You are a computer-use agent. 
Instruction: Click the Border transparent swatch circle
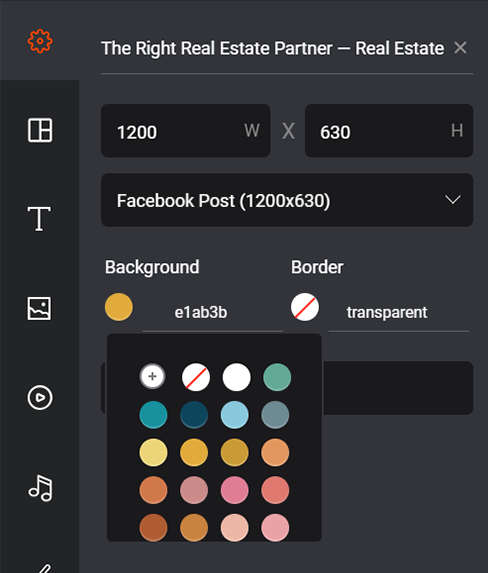click(x=305, y=307)
